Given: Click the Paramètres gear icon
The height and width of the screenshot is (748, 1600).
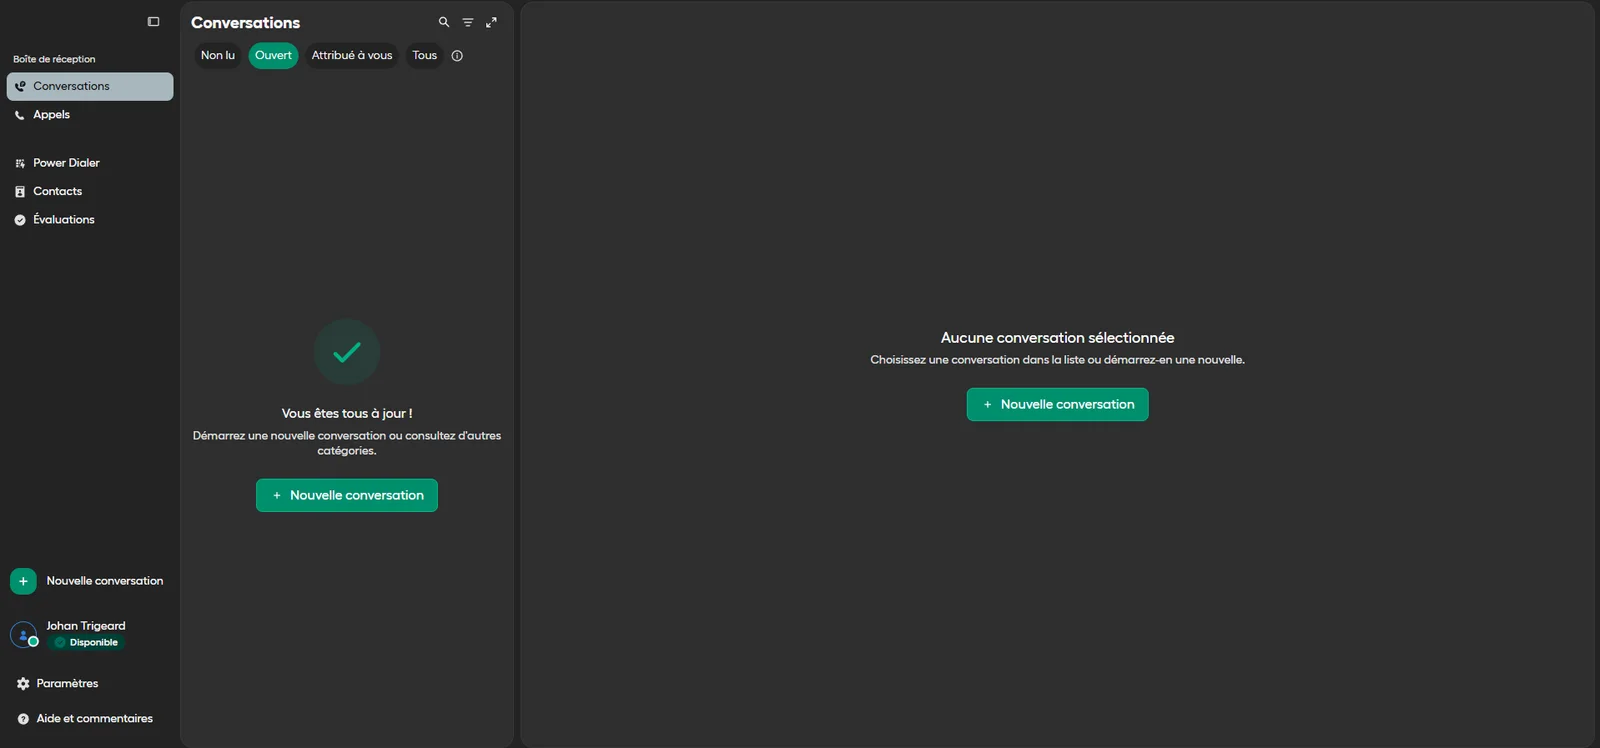Looking at the screenshot, I should 23,684.
